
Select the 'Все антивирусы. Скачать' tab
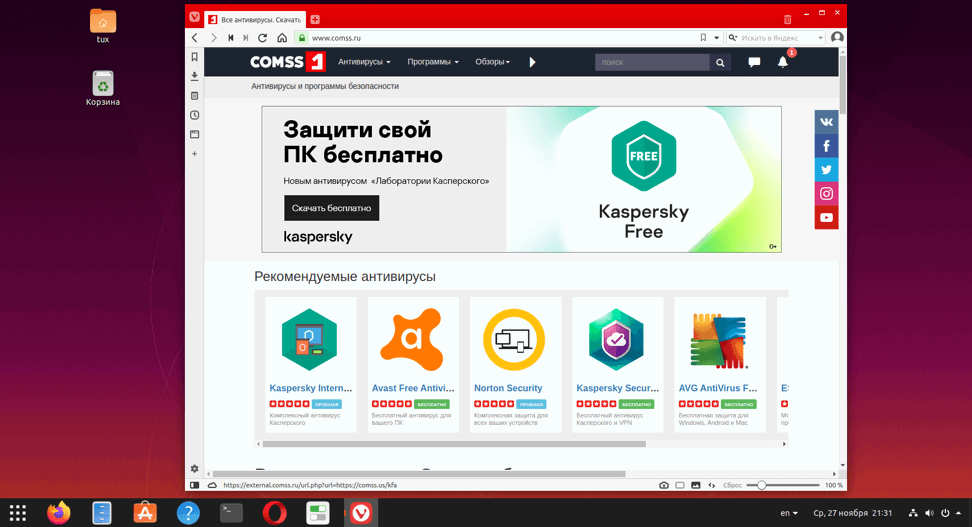[255, 20]
